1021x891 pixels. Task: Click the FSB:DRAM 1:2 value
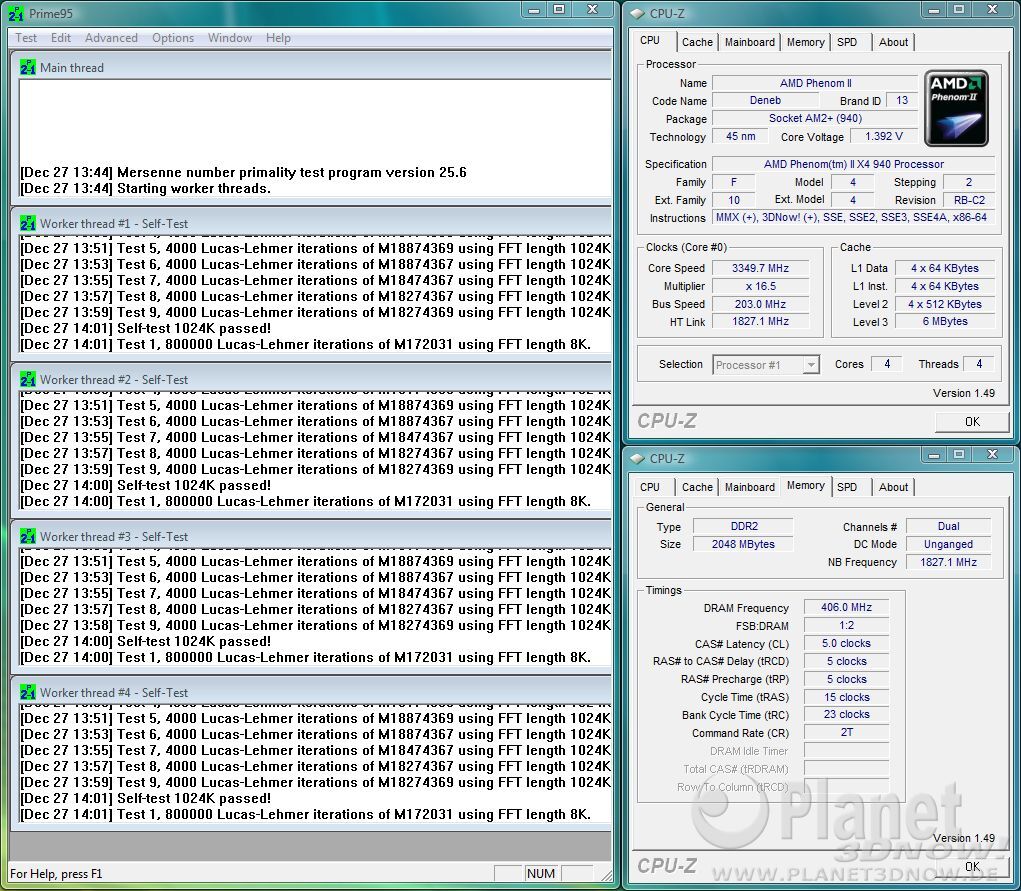tap(846, 625)
